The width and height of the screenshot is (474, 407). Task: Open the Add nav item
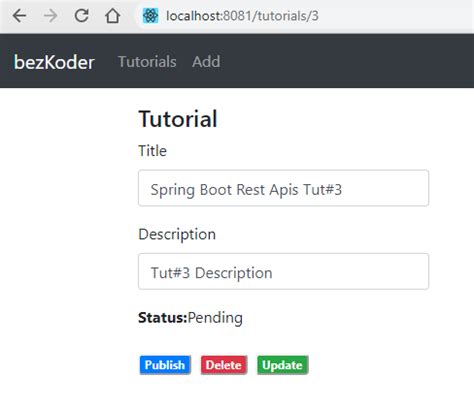coord(206,62)
